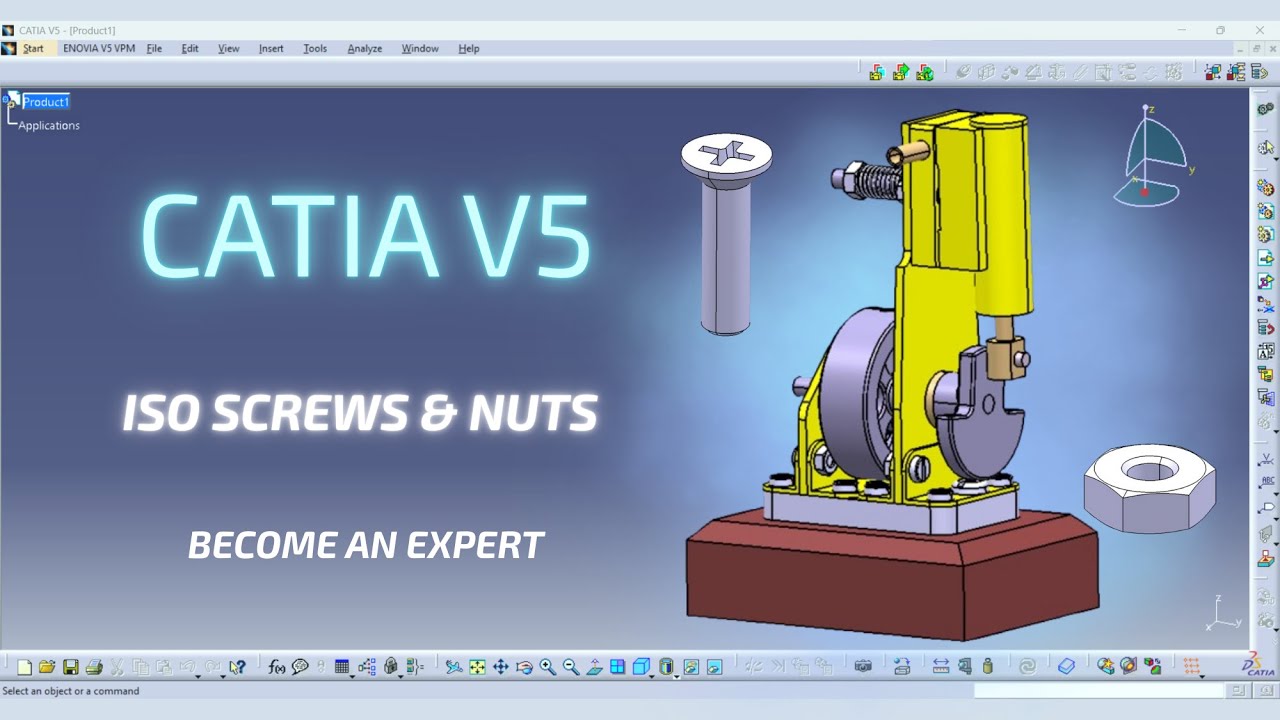The height and width of the screenshot is (720, 1280).
Task: Click the Capture camera icon
Action: 863,667
